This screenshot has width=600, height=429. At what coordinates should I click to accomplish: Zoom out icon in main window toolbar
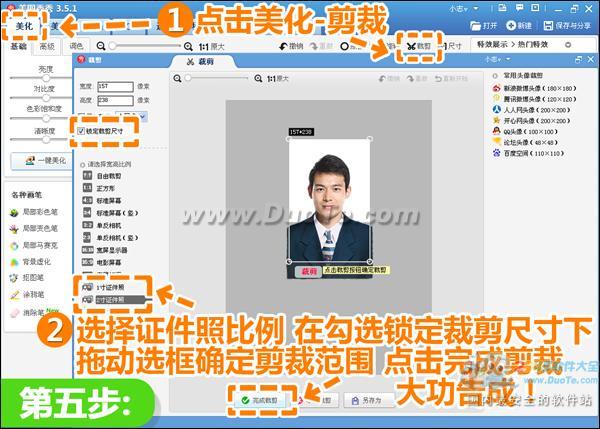tap(101, 46)
